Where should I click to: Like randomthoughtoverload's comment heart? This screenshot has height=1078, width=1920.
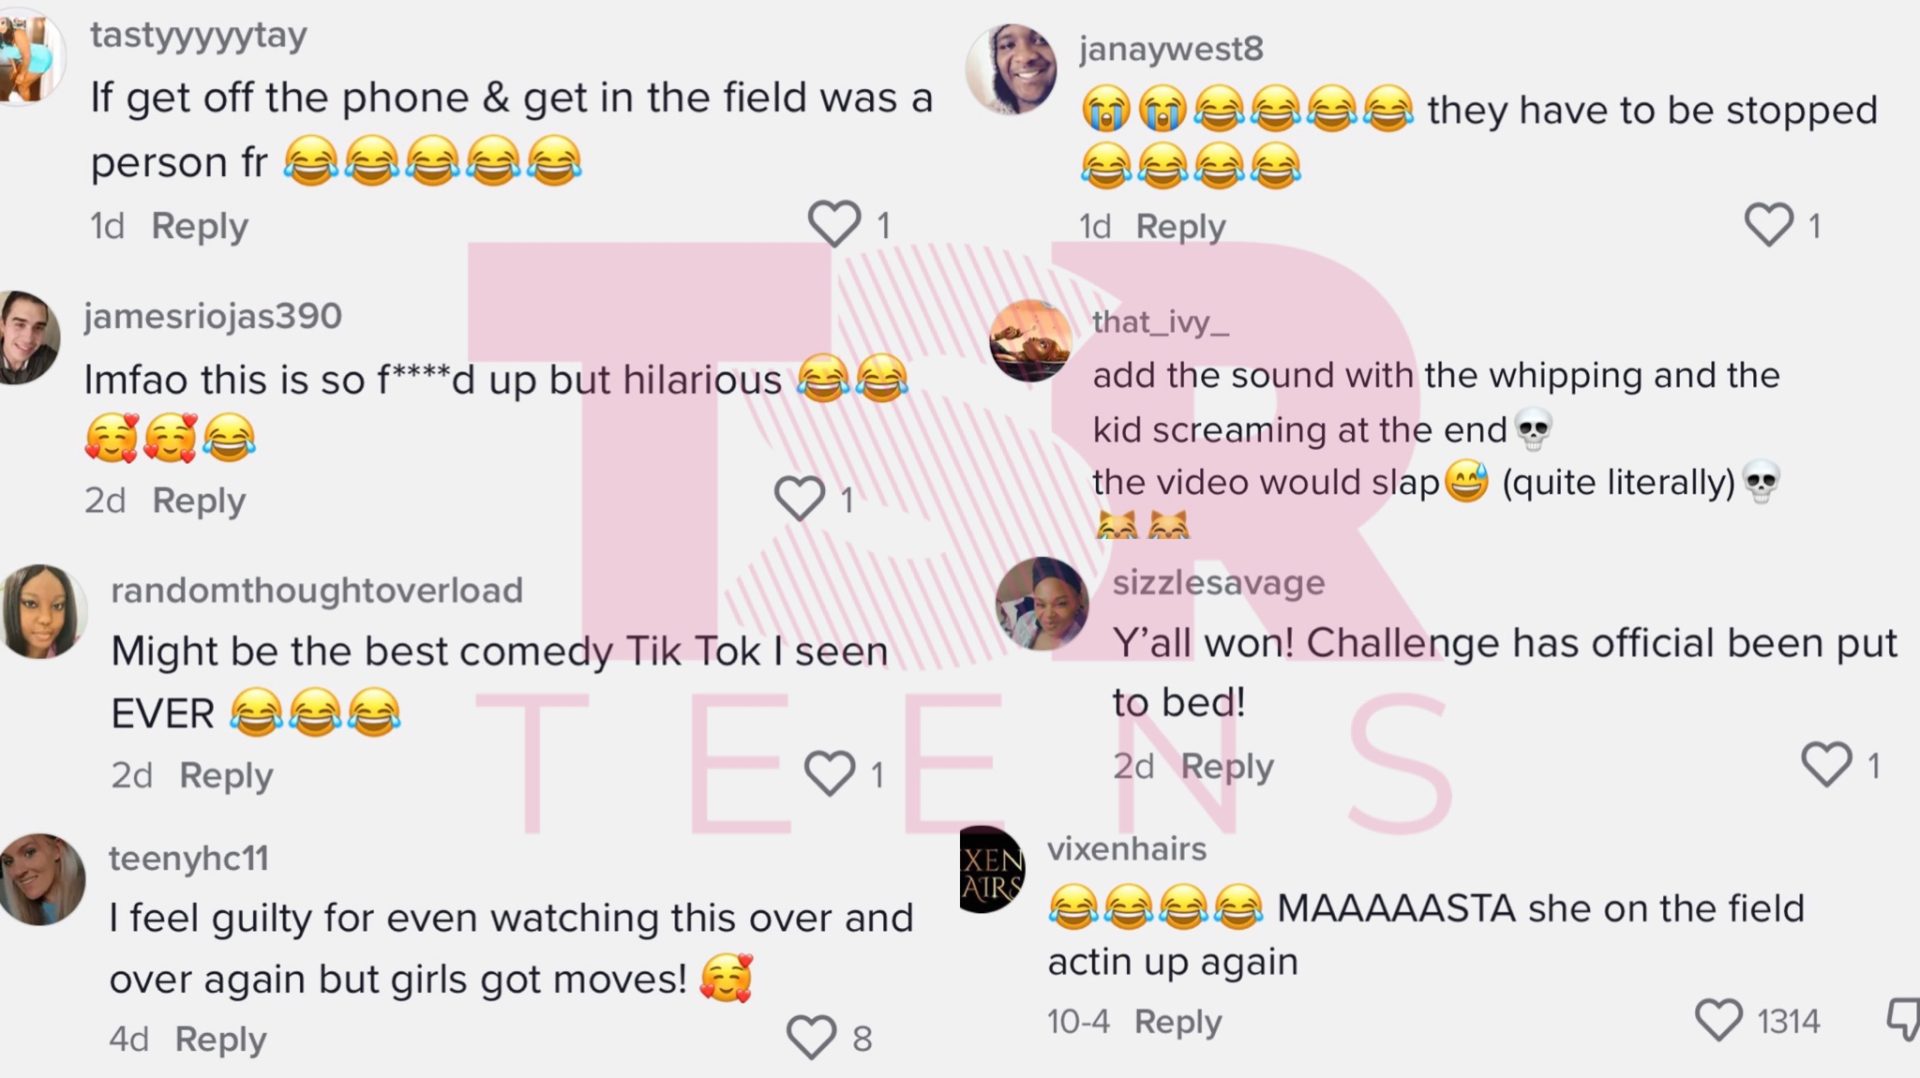[x=830, y=773]
